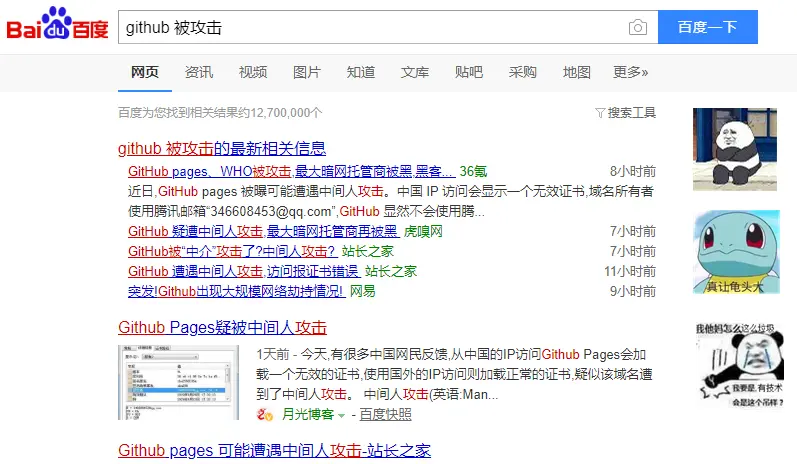Open Github pages 可能遭遇中间人攻击-站长之家 link

point(274,451)
